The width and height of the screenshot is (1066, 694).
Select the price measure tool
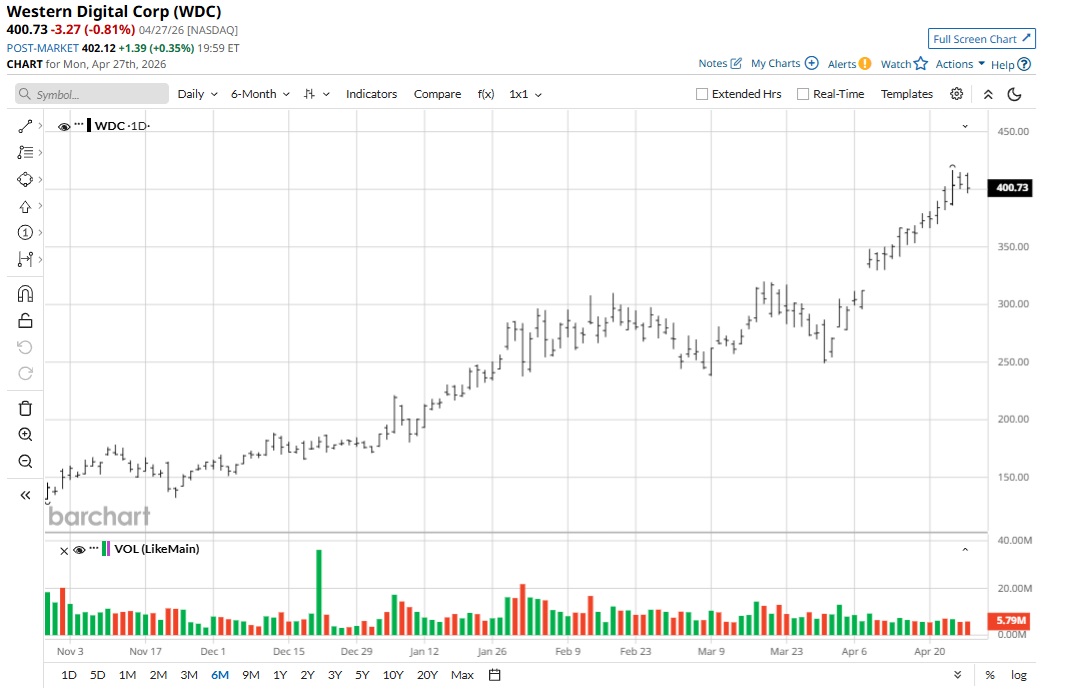point(25,259)
